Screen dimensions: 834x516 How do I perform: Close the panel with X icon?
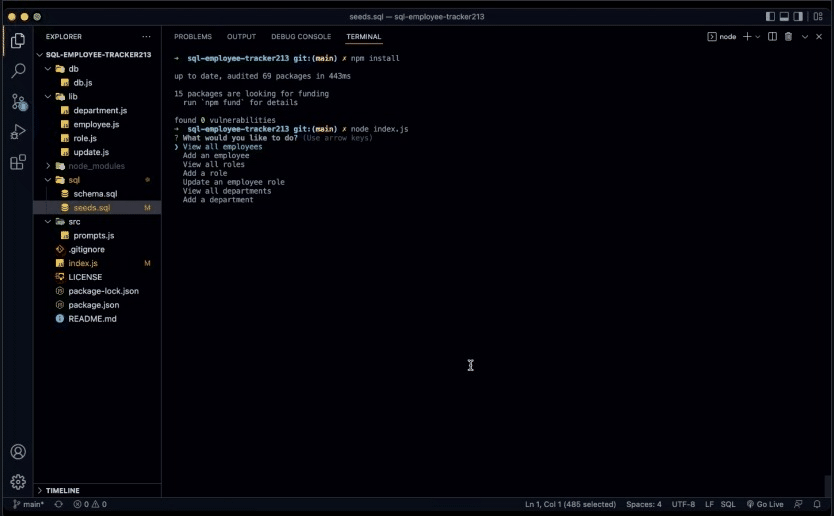(x=819, y=36)
